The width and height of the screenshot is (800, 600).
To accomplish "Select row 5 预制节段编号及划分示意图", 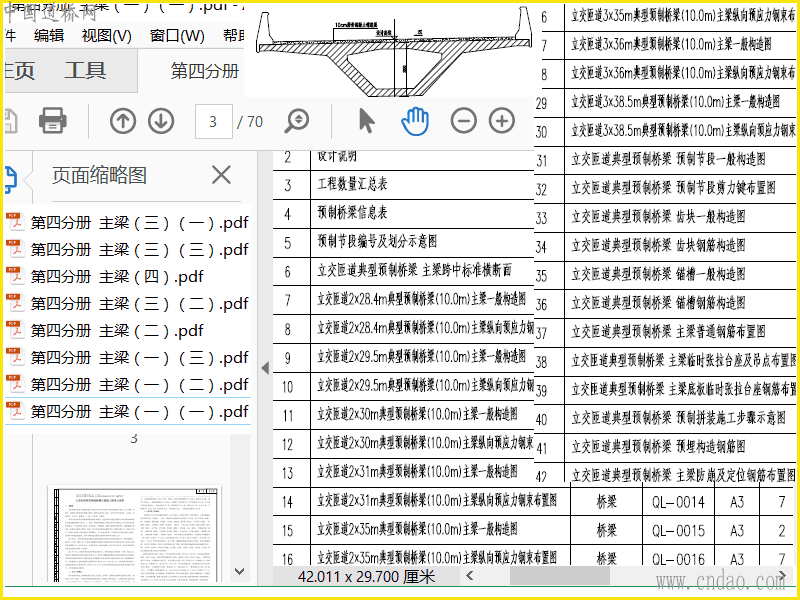I will (403, 242).
